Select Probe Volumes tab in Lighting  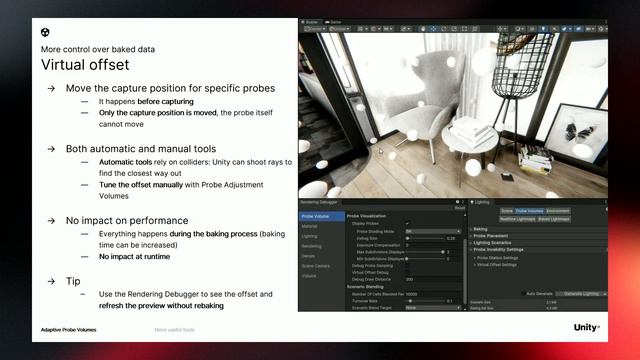click(x=529, y=211)
